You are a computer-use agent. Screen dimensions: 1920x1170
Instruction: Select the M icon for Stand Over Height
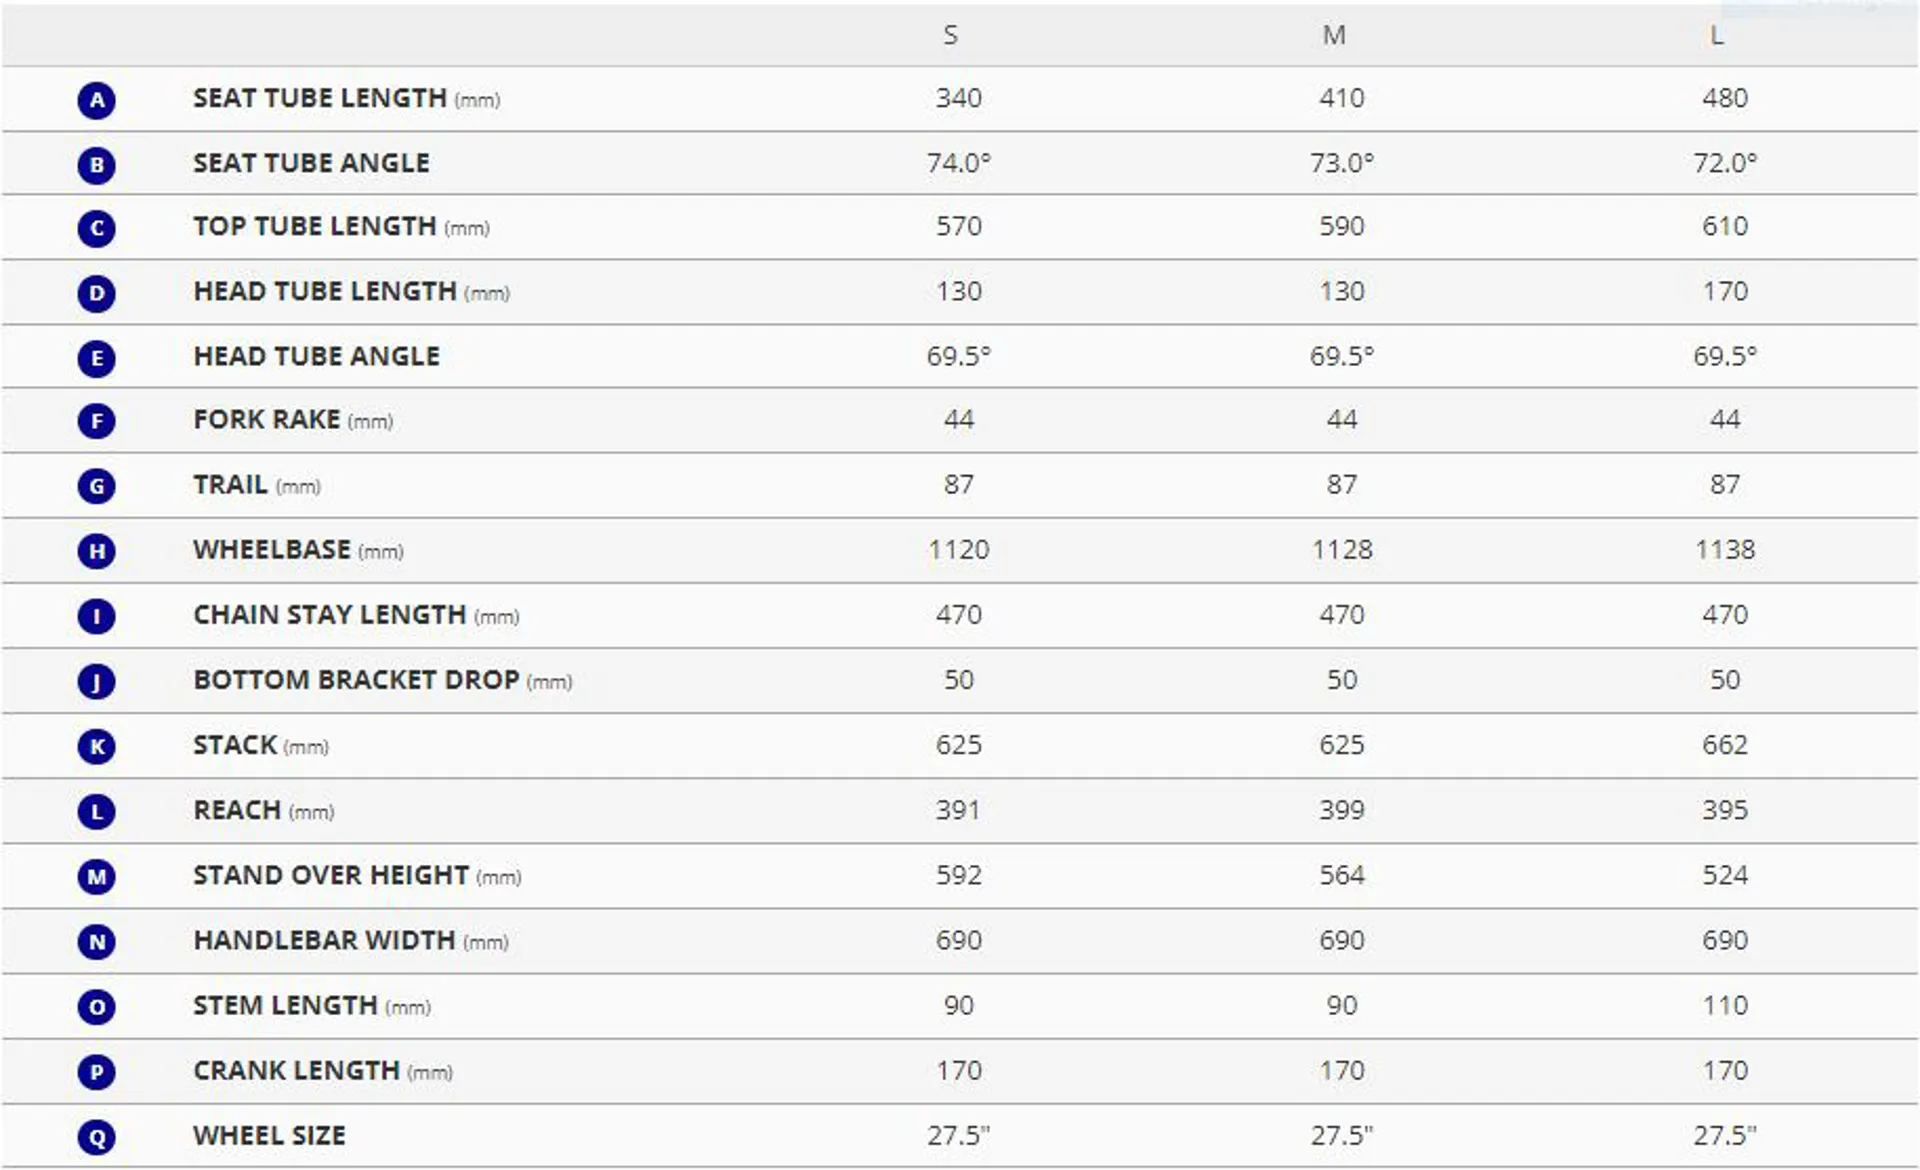coord(96,877)
